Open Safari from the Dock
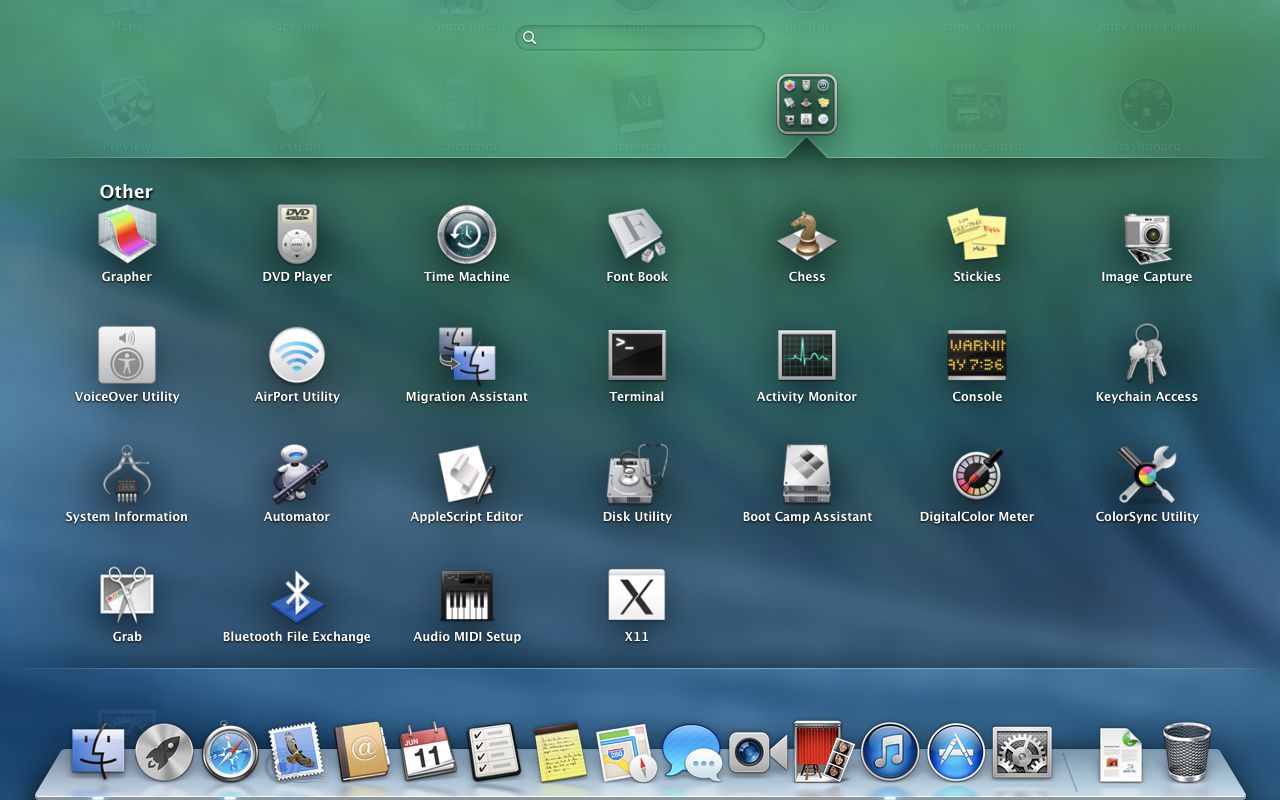The width and height of the screenshot is (1280, 800). click(x=230, y=752)
